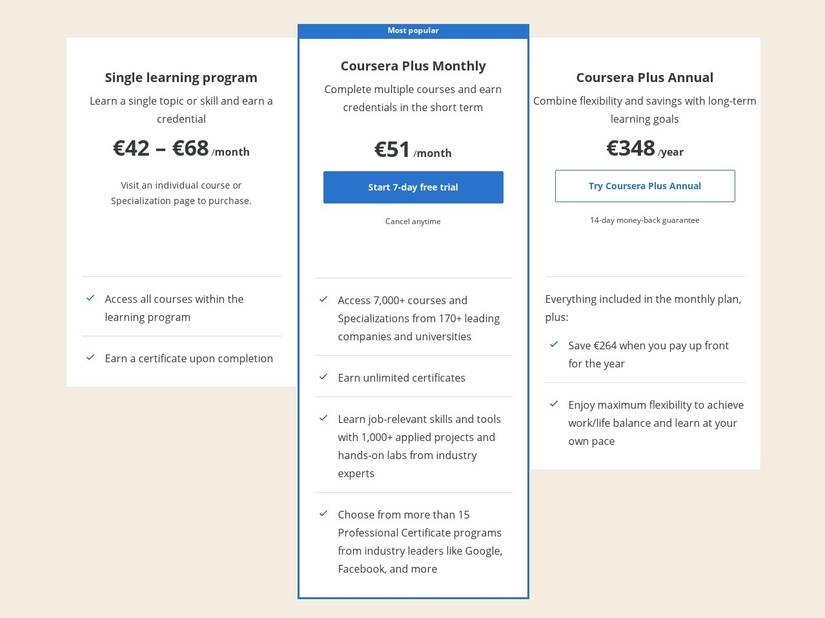Click the checkmark beside "Access all courses"
Screen dimensions: 825x618
click(x=90, y=298)
